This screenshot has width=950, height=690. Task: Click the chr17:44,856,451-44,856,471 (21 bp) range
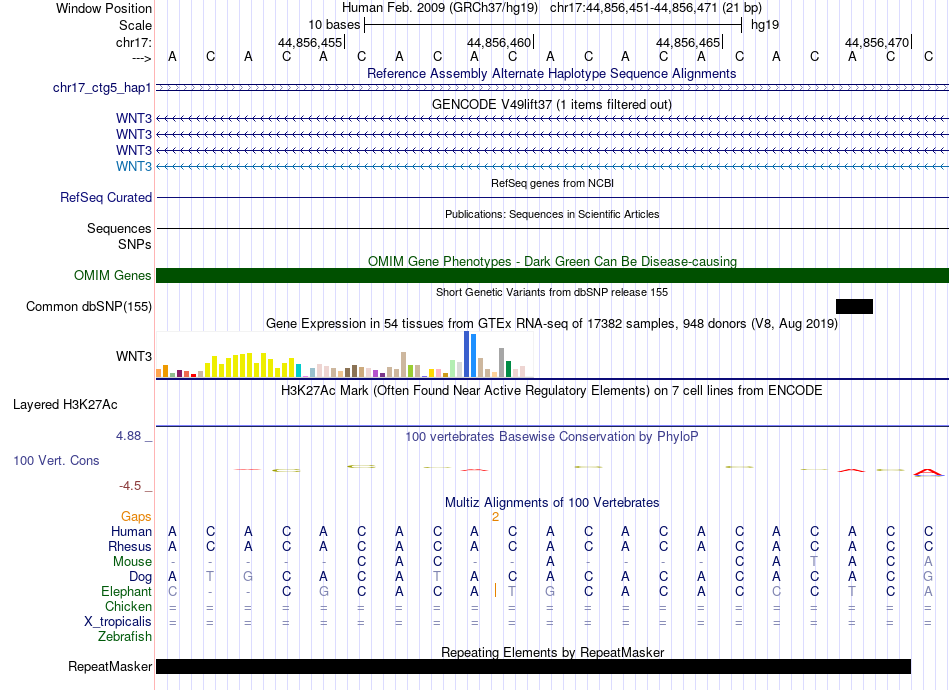point(656,8)
